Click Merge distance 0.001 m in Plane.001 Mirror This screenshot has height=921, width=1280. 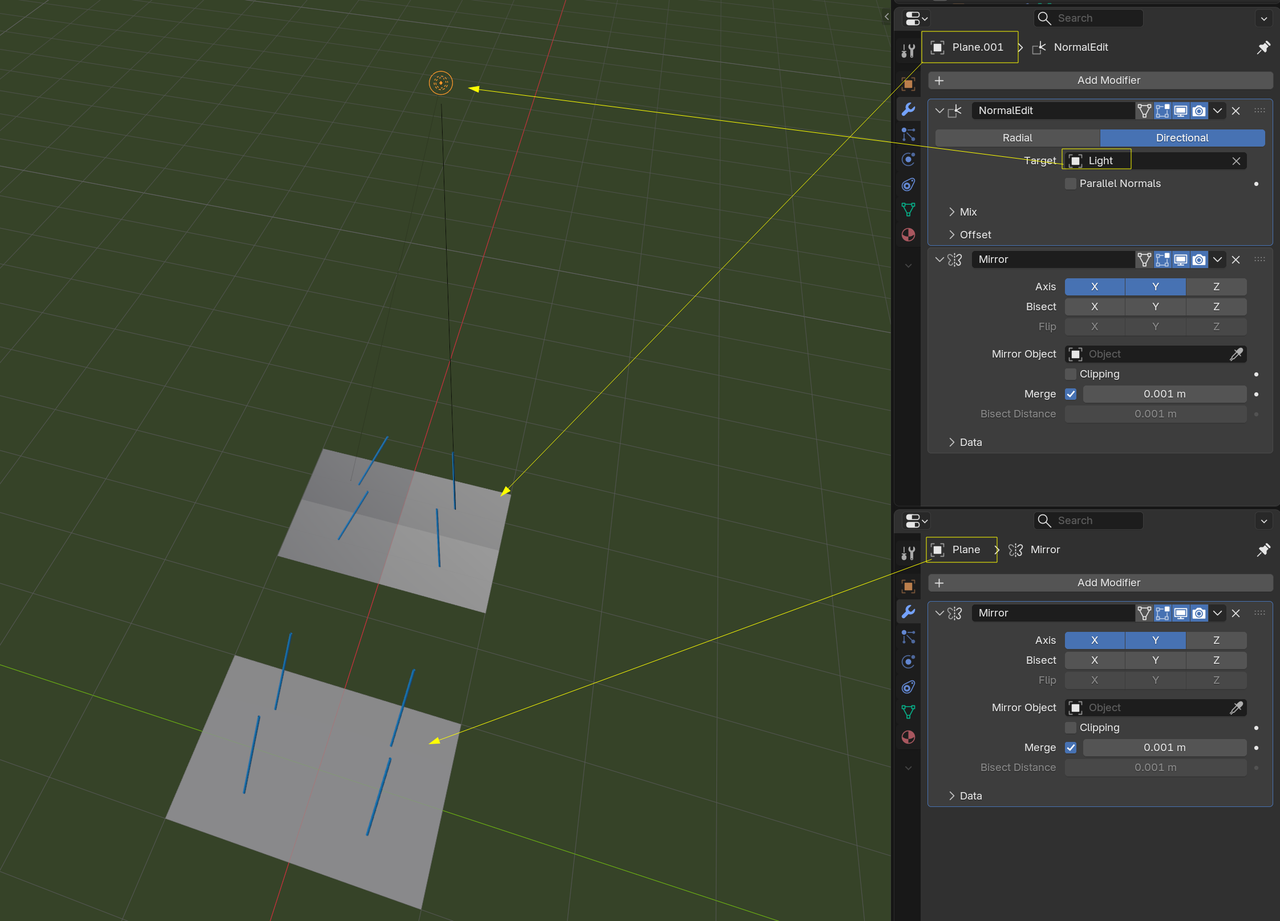(x=1165, y=394)
